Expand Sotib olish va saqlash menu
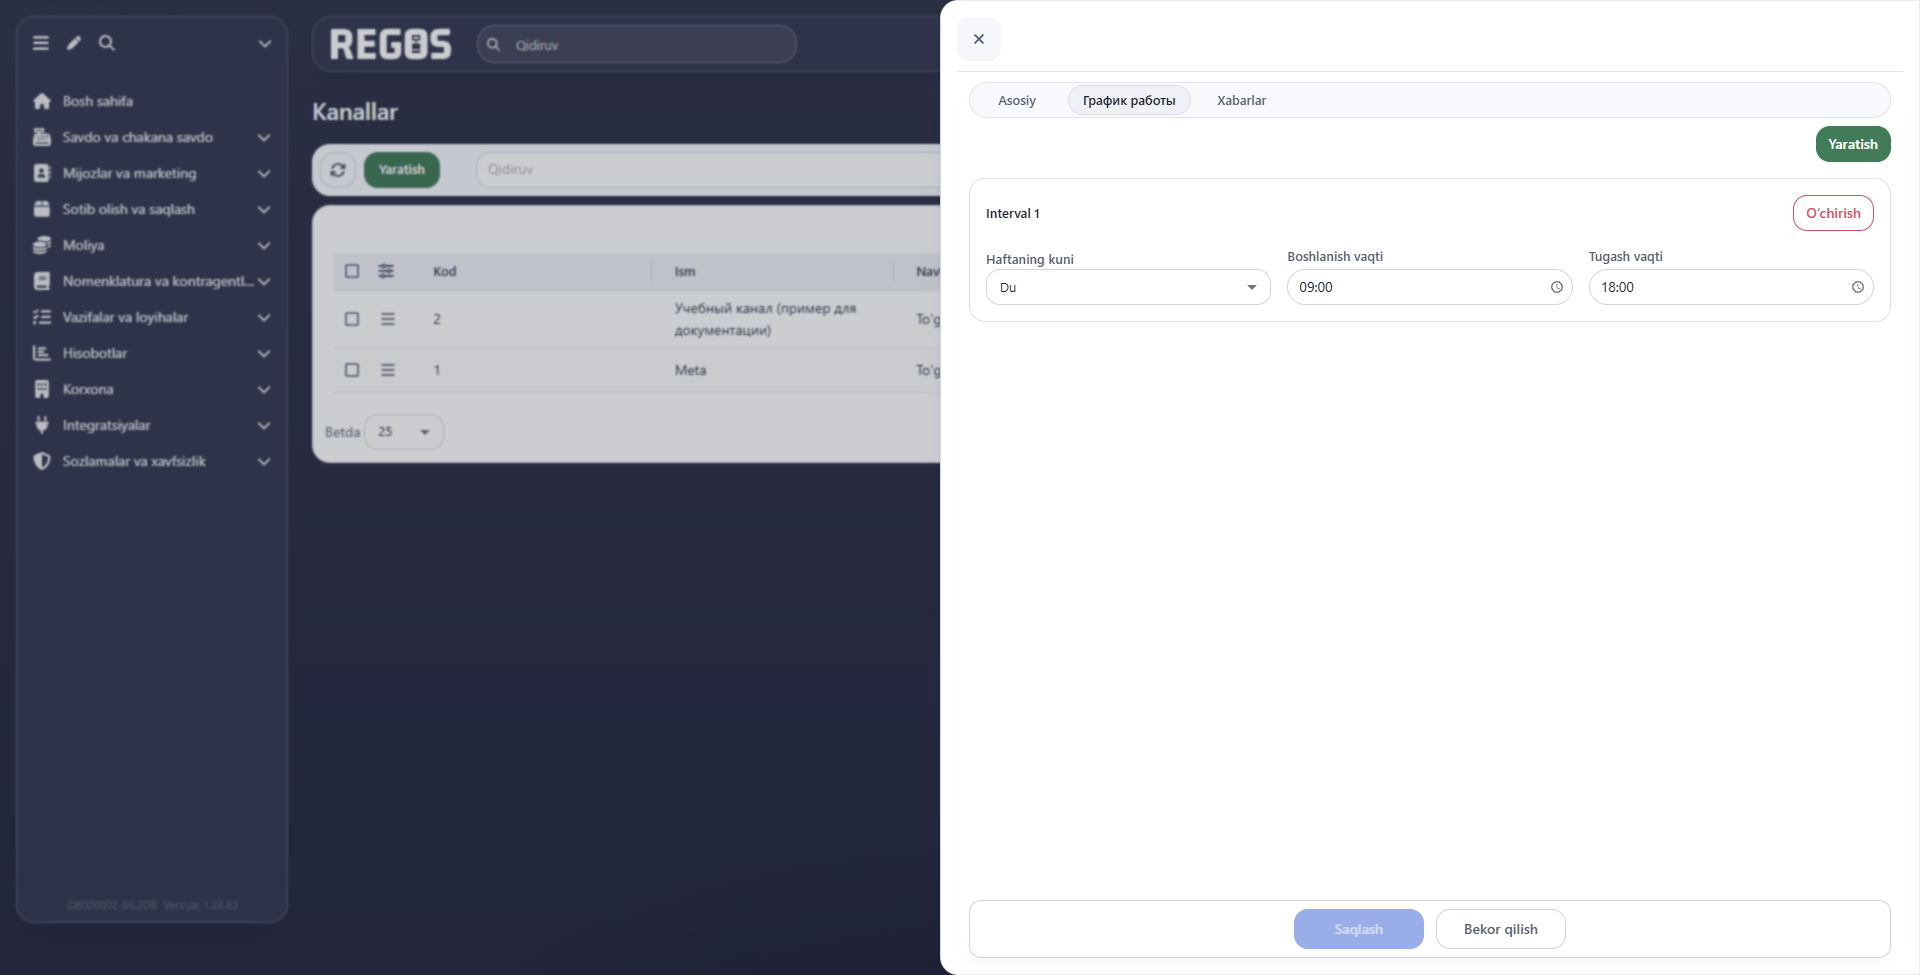Screen dimensions: 1920x975 tap(152, 209)
